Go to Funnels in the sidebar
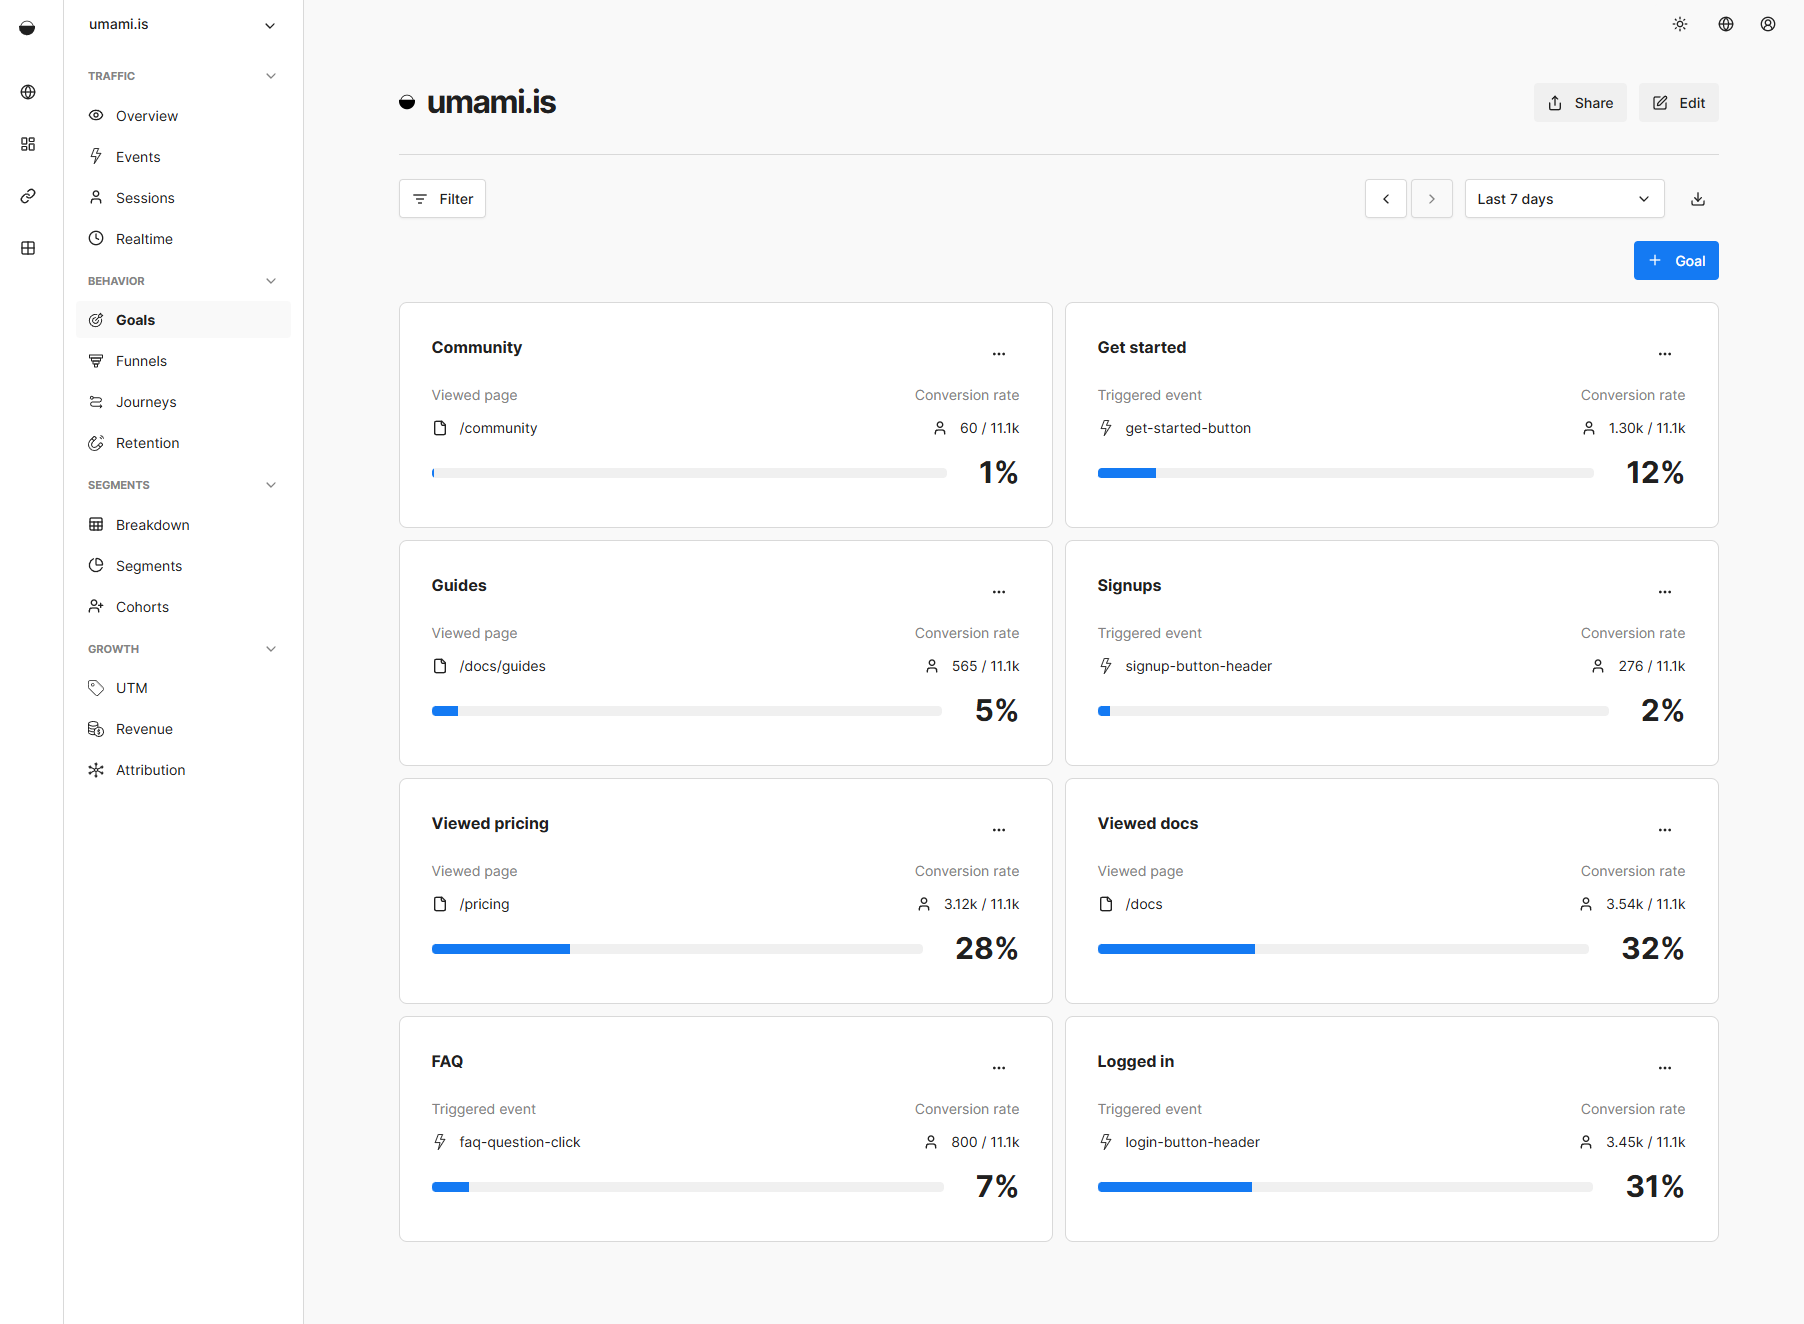This screenshot has height=1324, width=1804. pos(141,361)
